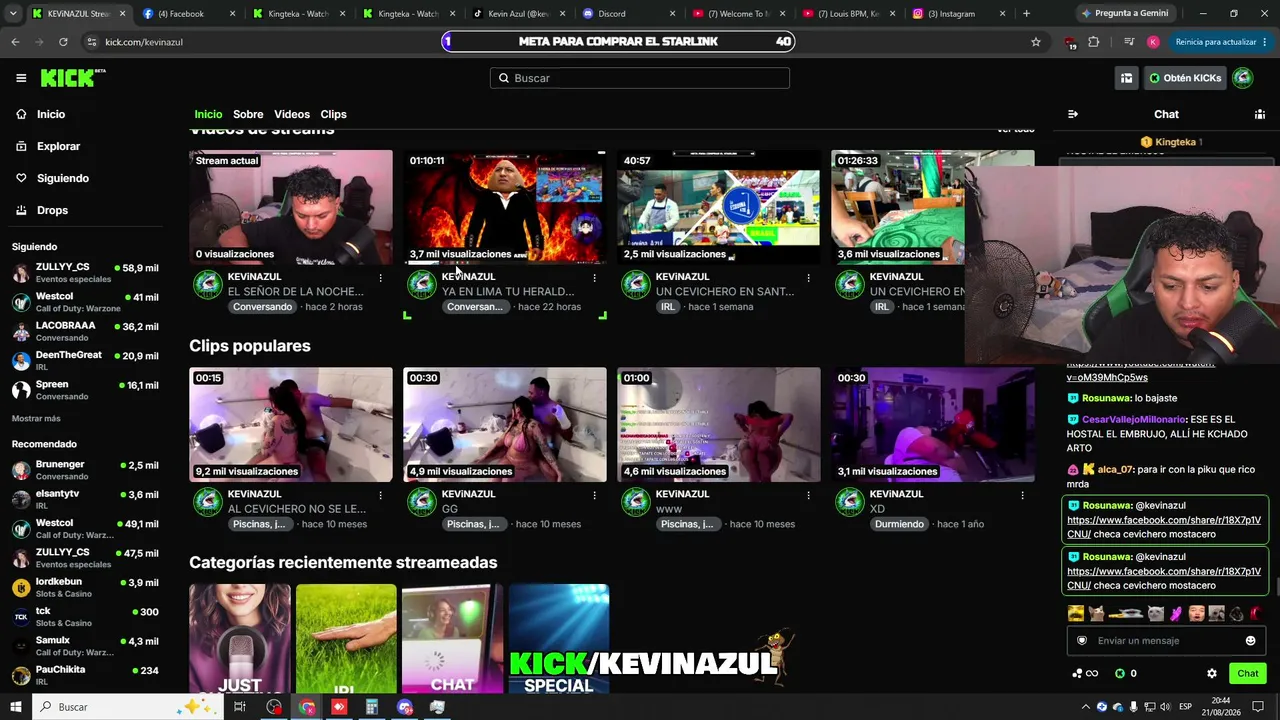The height and width of the screenshot is (720, 1280).
Task: Open the Windows Start menu
Action: click(16, 707)
